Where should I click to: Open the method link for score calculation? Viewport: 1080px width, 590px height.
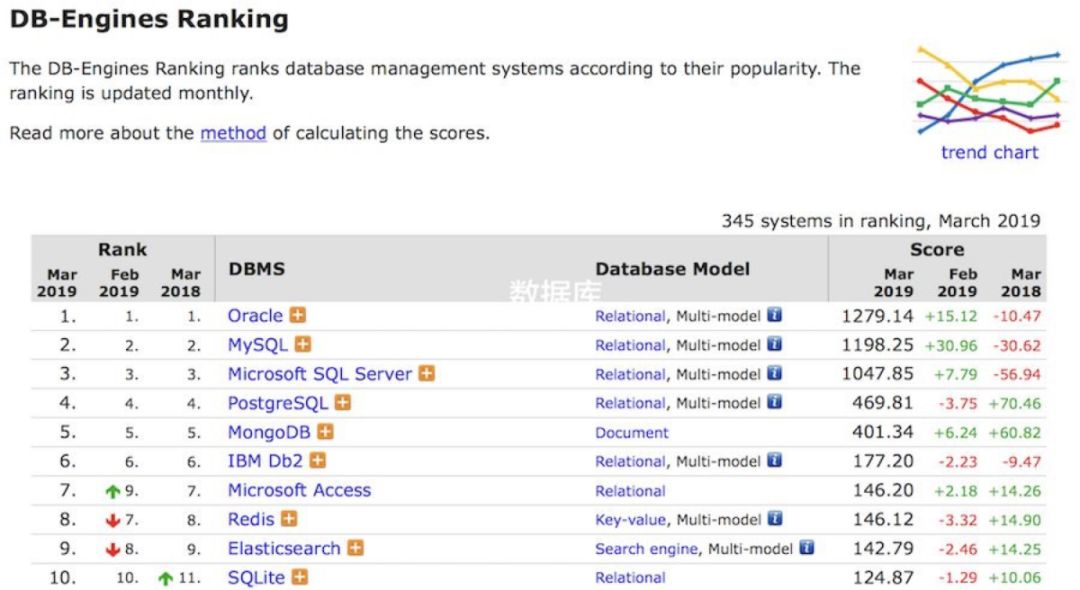(x=233, y=133)
